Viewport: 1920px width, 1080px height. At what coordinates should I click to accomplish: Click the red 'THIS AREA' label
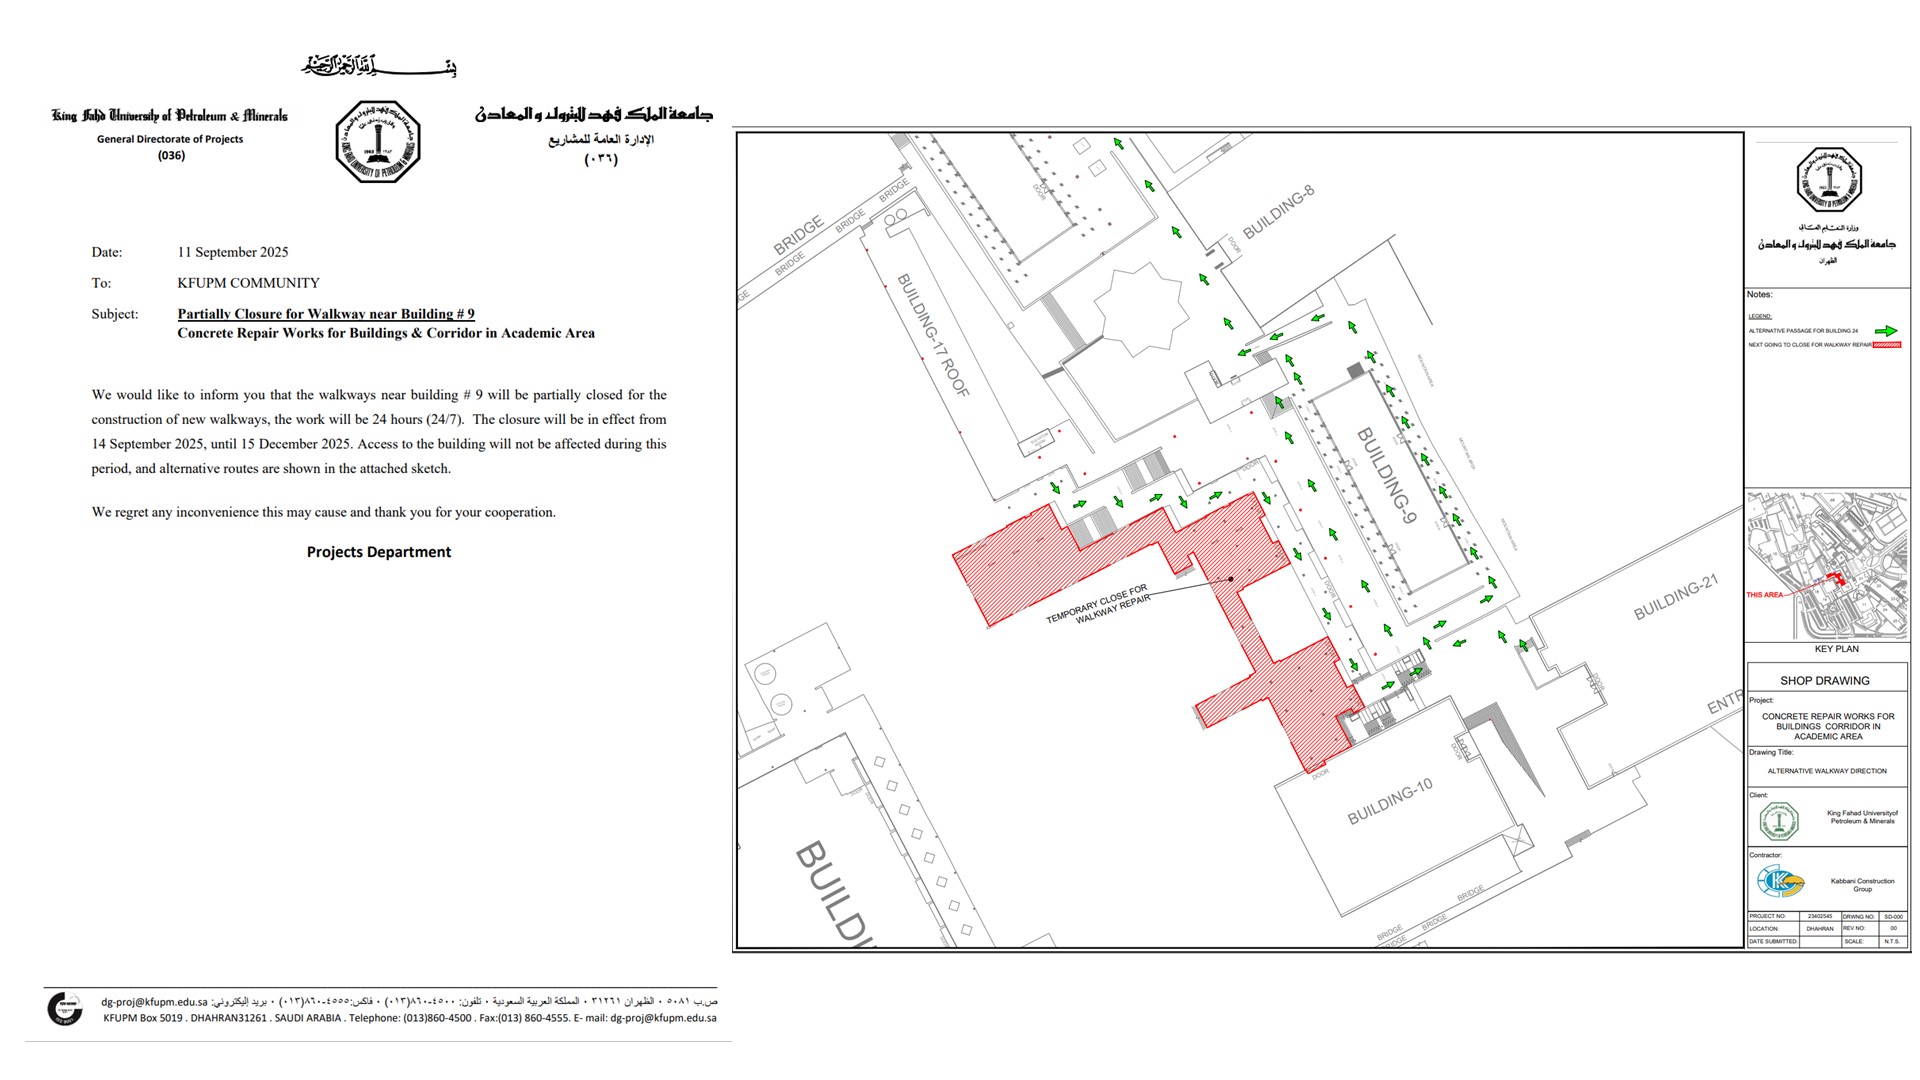(x=1764, y=595)
